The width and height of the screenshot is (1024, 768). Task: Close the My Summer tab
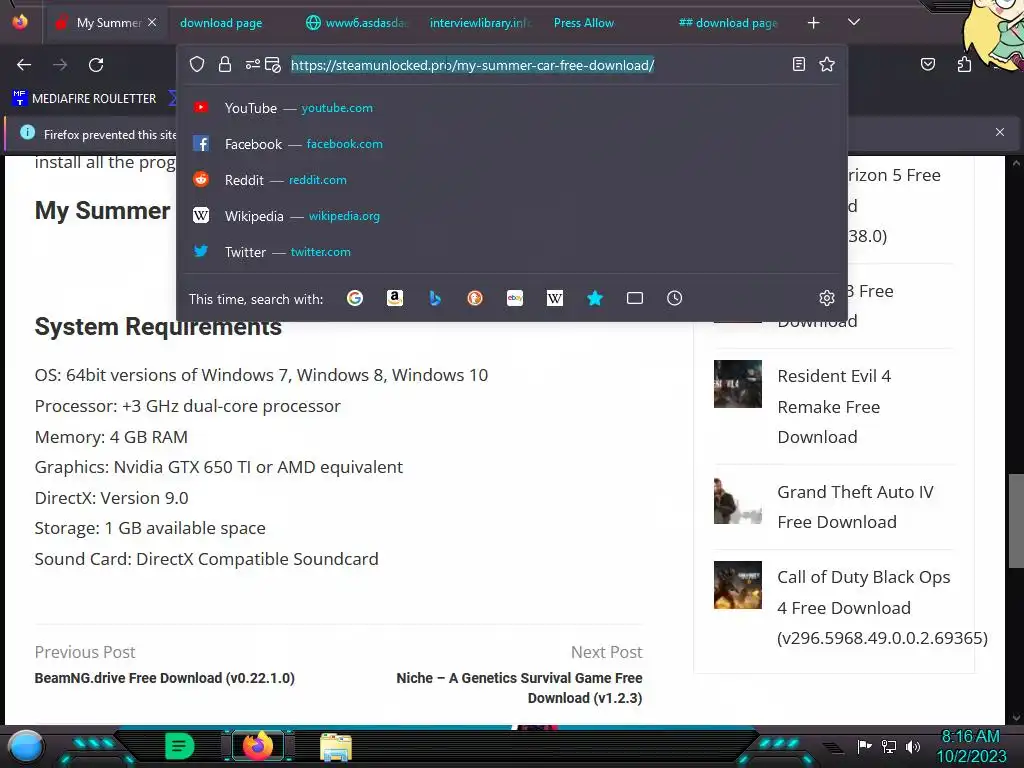click(152, 22)
